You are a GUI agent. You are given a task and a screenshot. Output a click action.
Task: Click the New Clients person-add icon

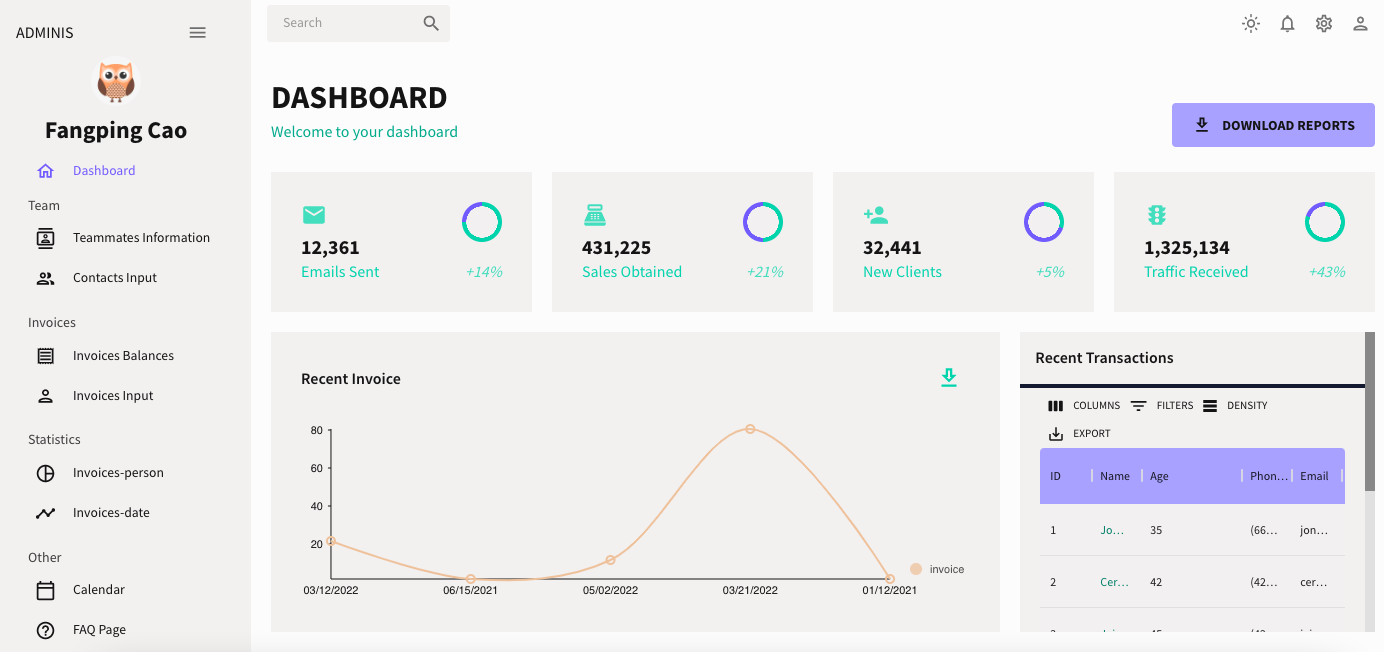coord(876,214)
